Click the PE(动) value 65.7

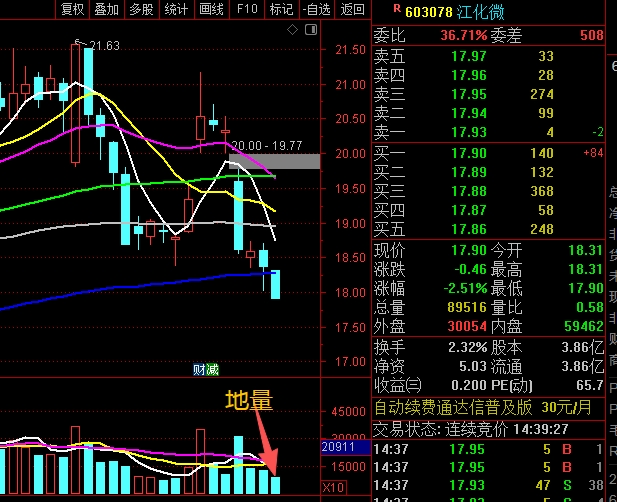[x=589, y=385]
